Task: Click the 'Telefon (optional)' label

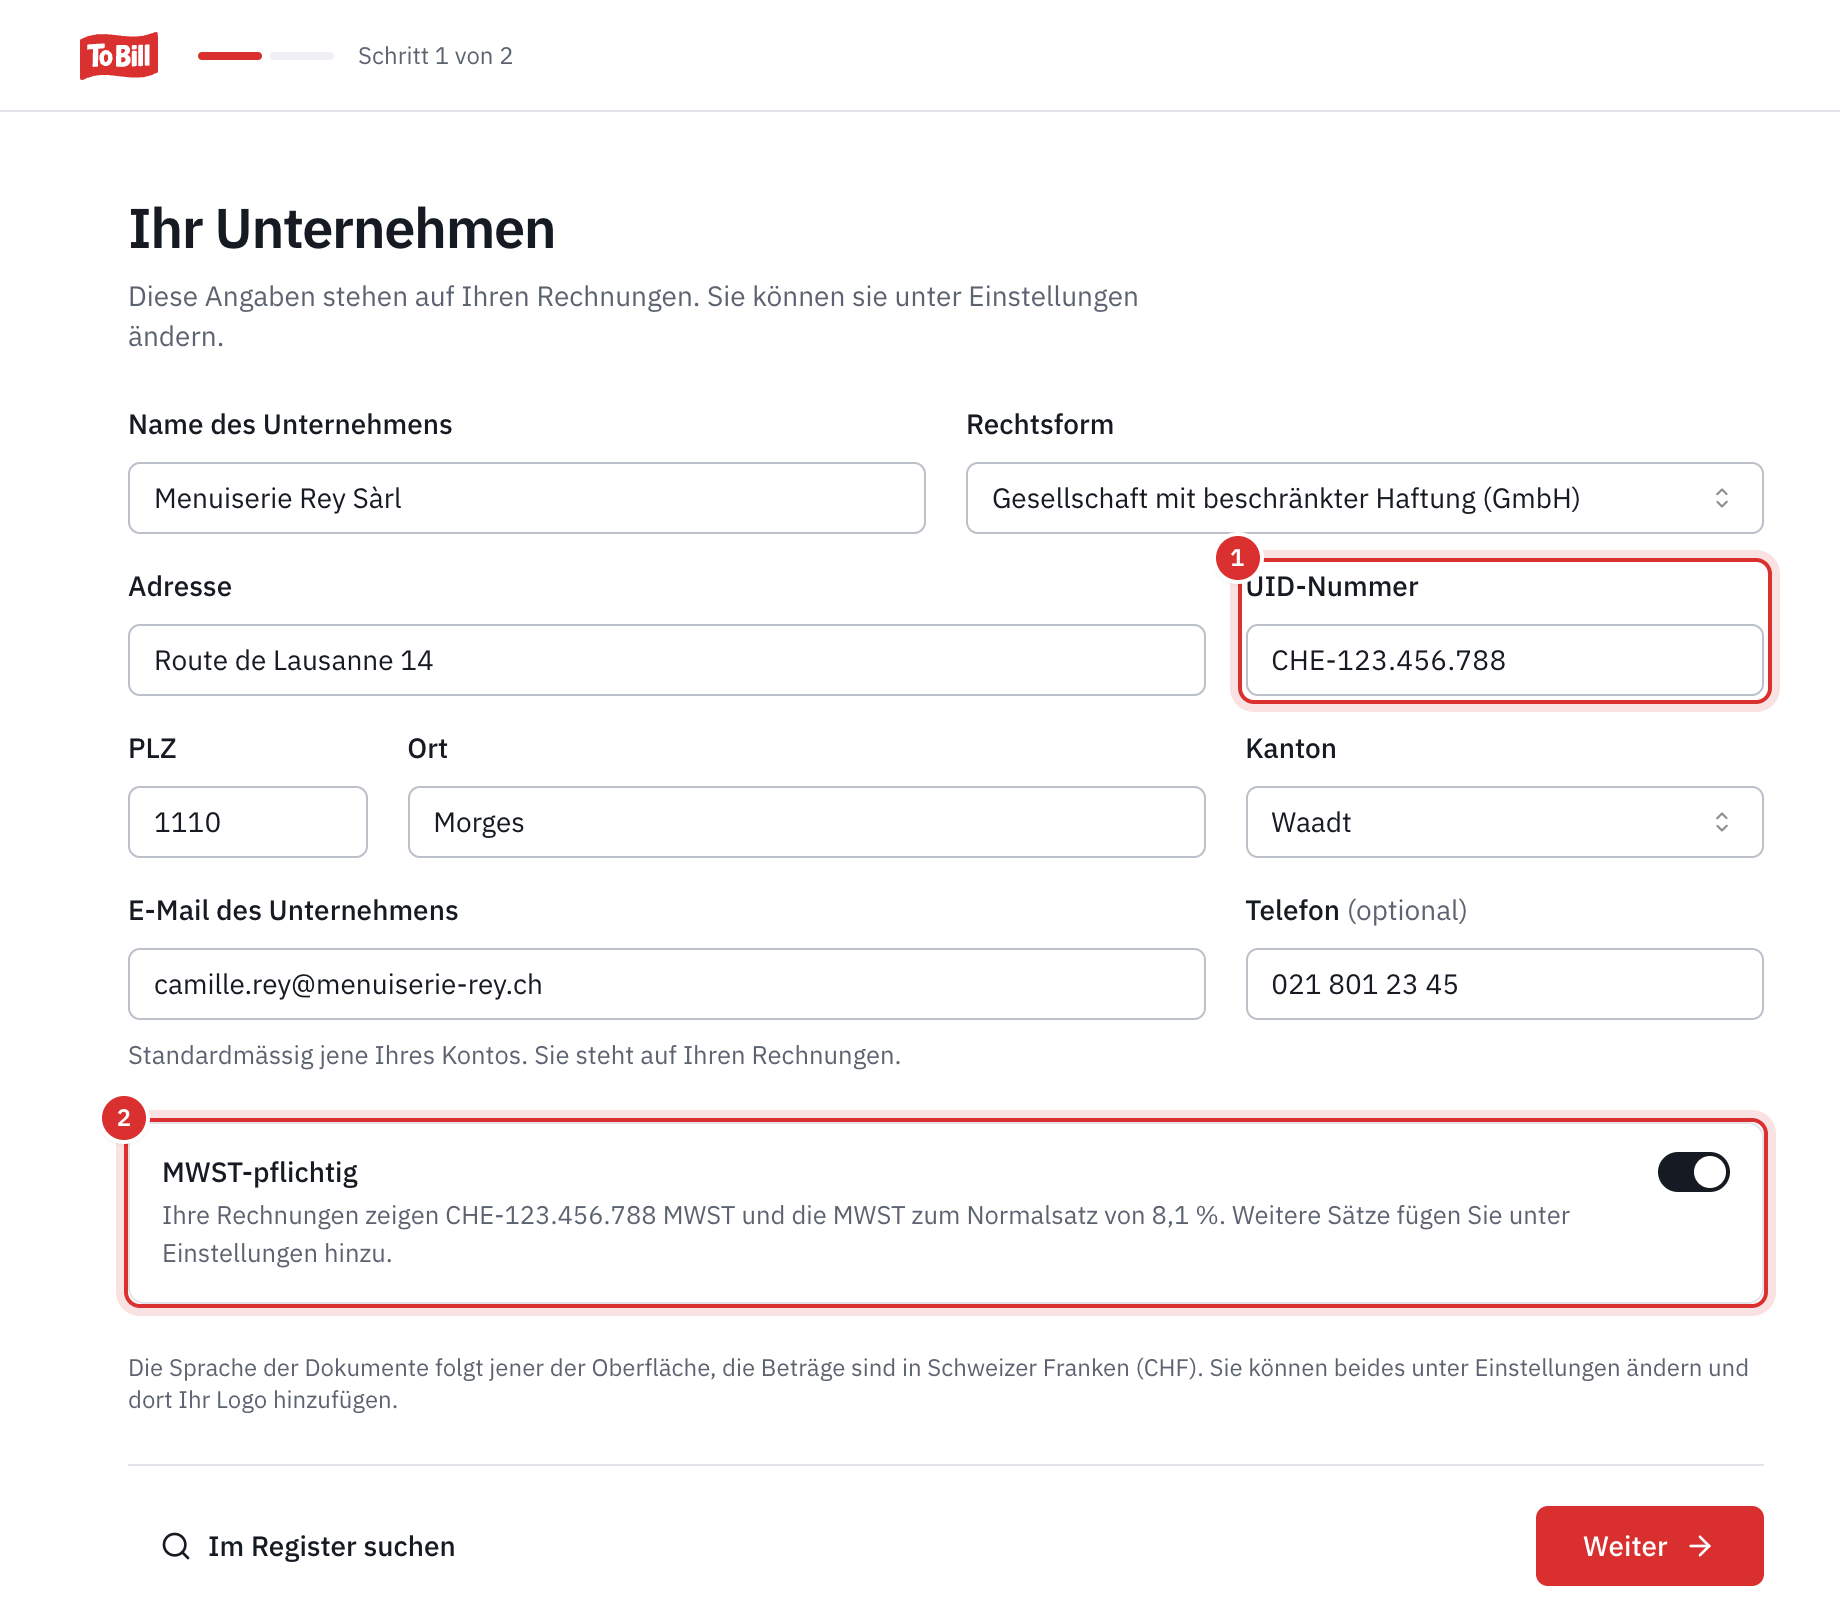Action: [x=1356, y=910]
